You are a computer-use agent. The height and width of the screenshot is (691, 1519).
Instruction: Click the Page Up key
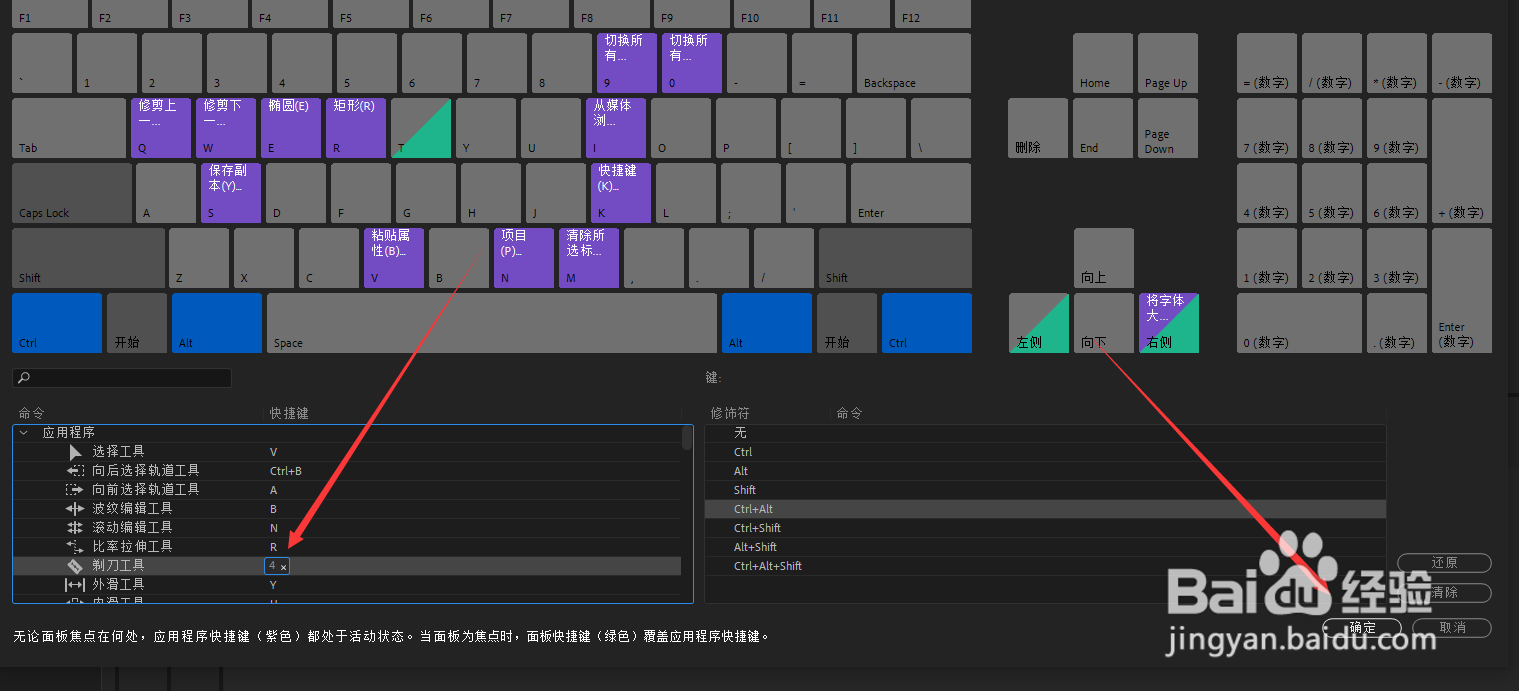pos(1168,63)
